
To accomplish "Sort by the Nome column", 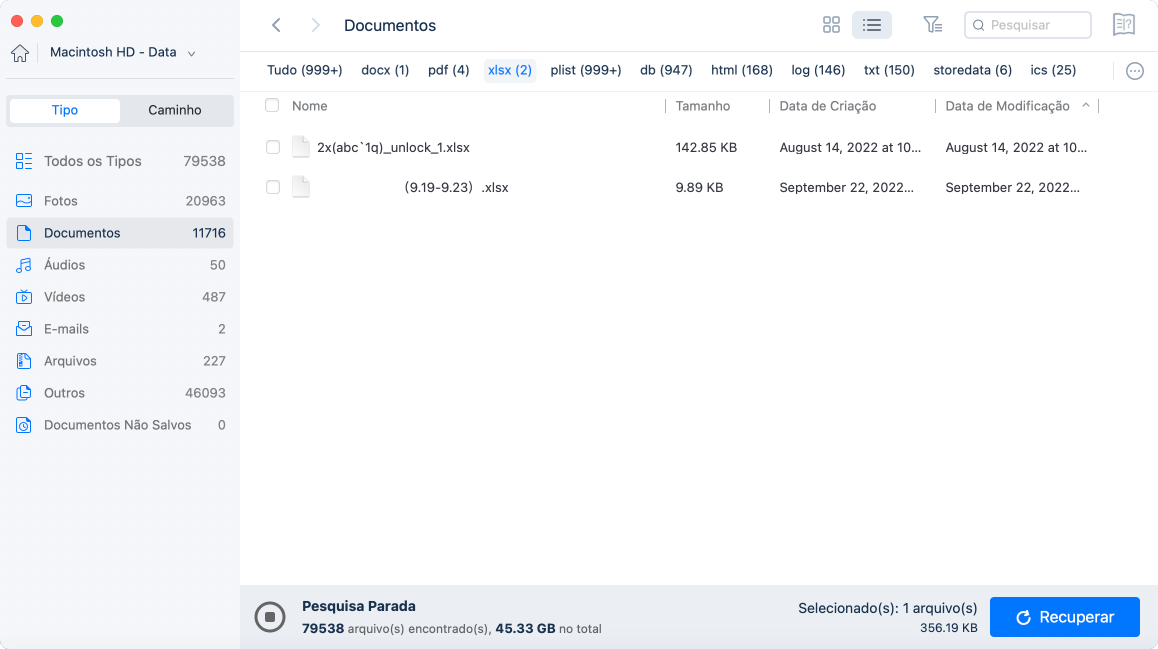I will click(x=309, y=106).
